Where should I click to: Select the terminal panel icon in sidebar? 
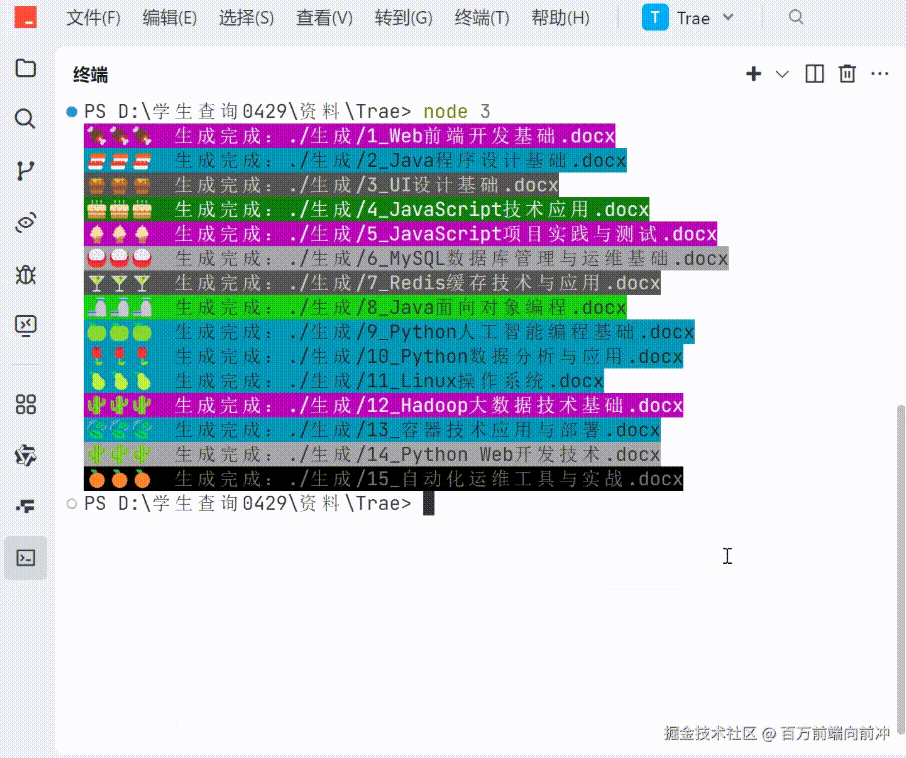coord(25,558)
